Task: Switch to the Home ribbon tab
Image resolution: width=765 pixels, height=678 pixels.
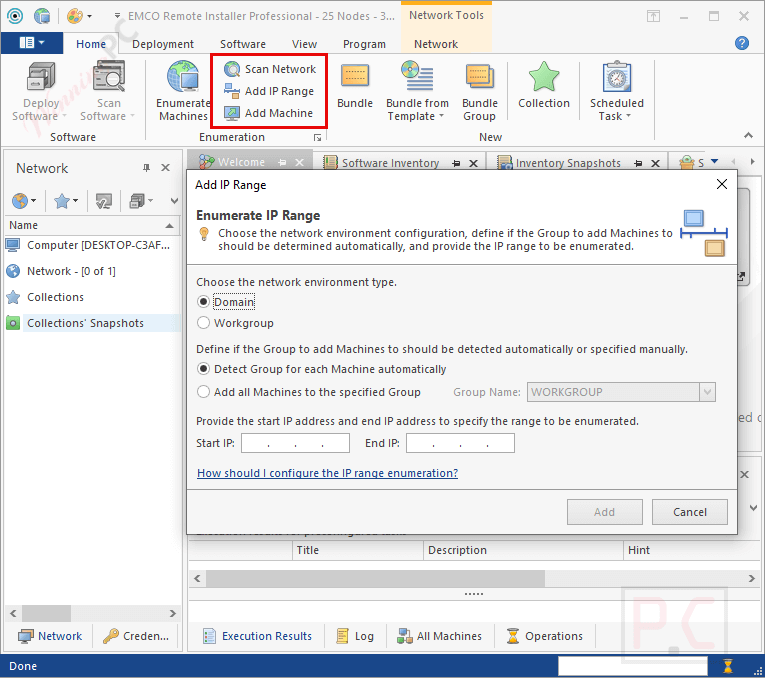Action: (x=91, y=44)
